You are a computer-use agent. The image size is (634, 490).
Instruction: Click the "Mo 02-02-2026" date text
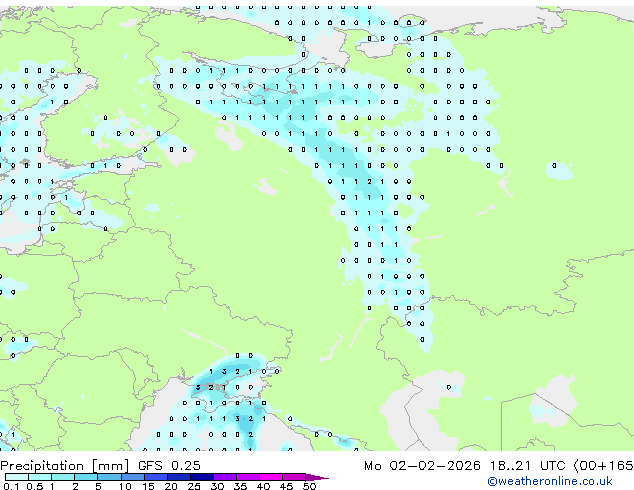pyautogui.click(x=422, y=466)
